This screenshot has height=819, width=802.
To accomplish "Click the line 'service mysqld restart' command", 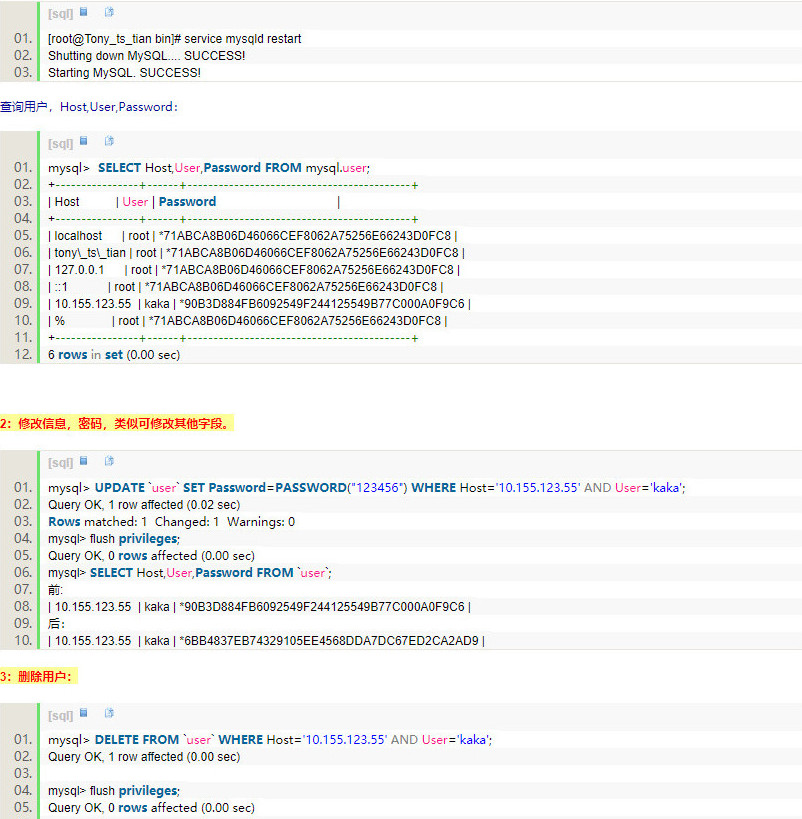I will (x=175, y=39).
